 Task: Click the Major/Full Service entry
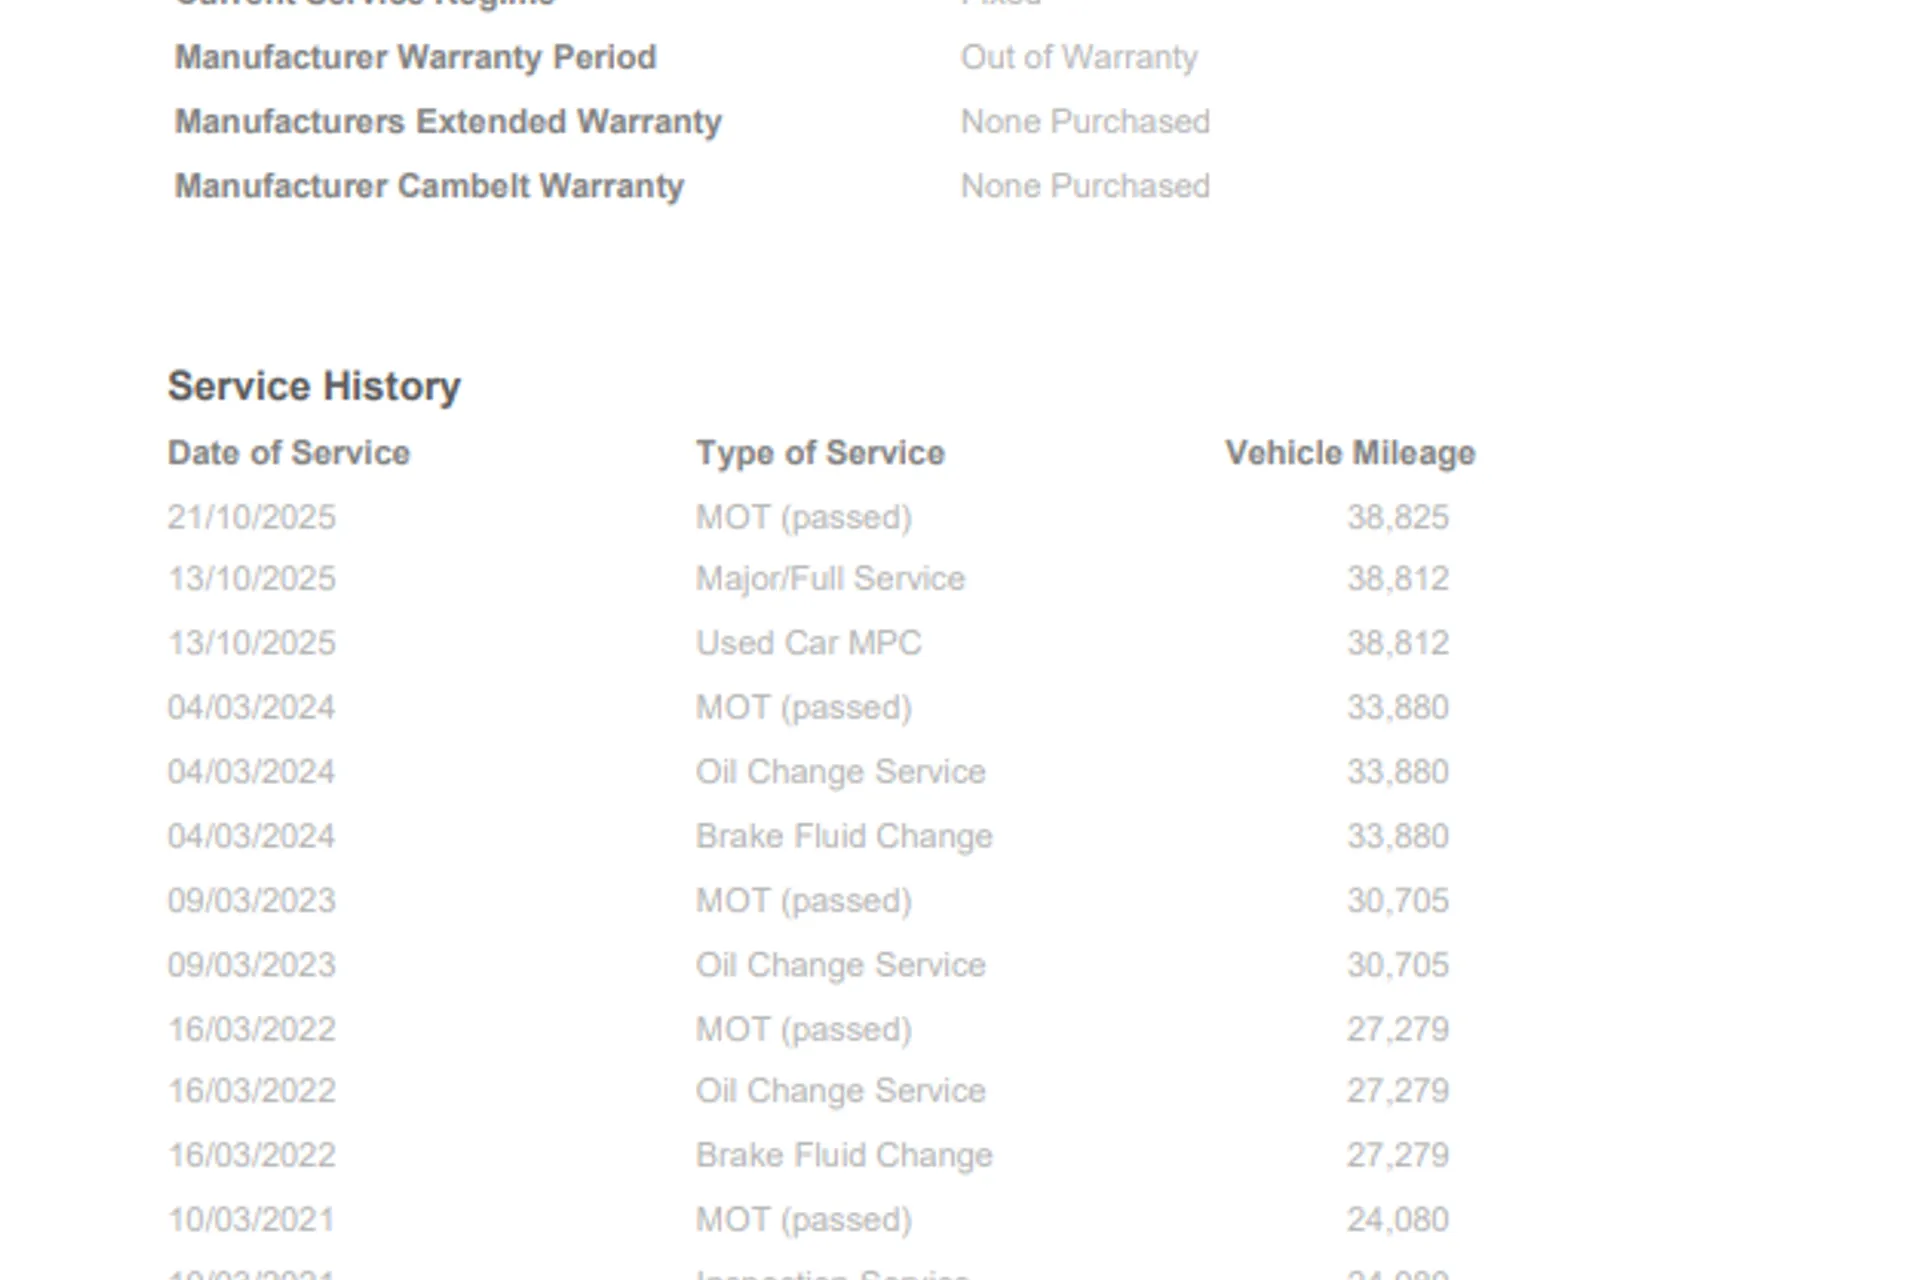[x=830, y=579]
